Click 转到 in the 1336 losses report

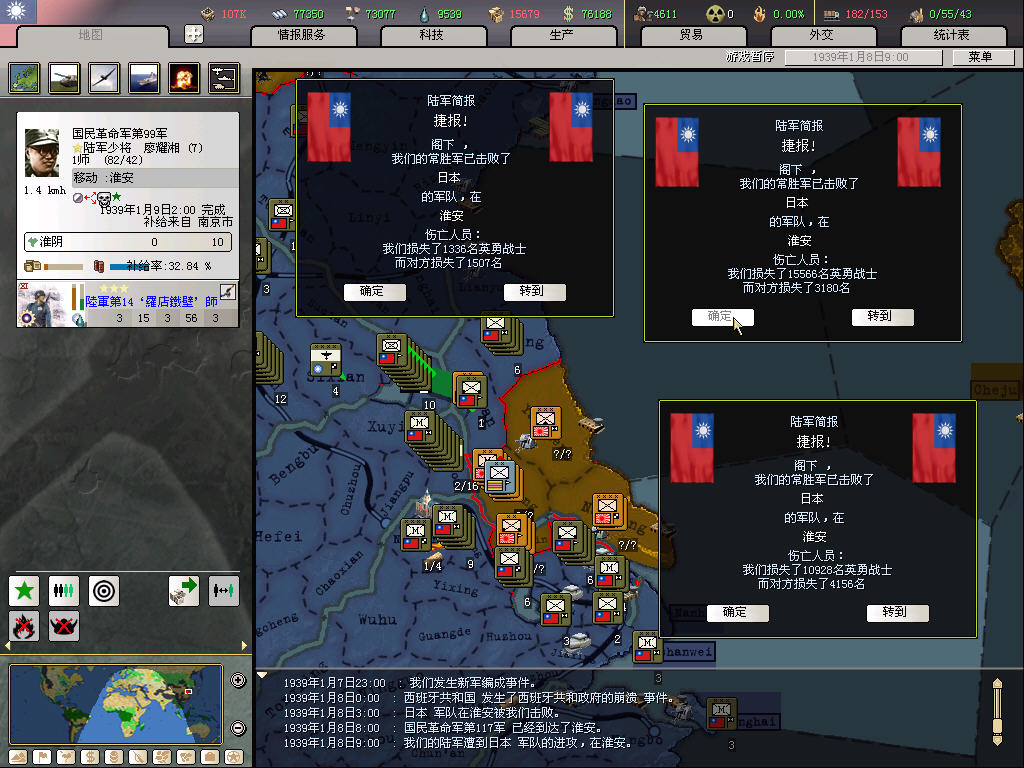[x=534, y=291]
